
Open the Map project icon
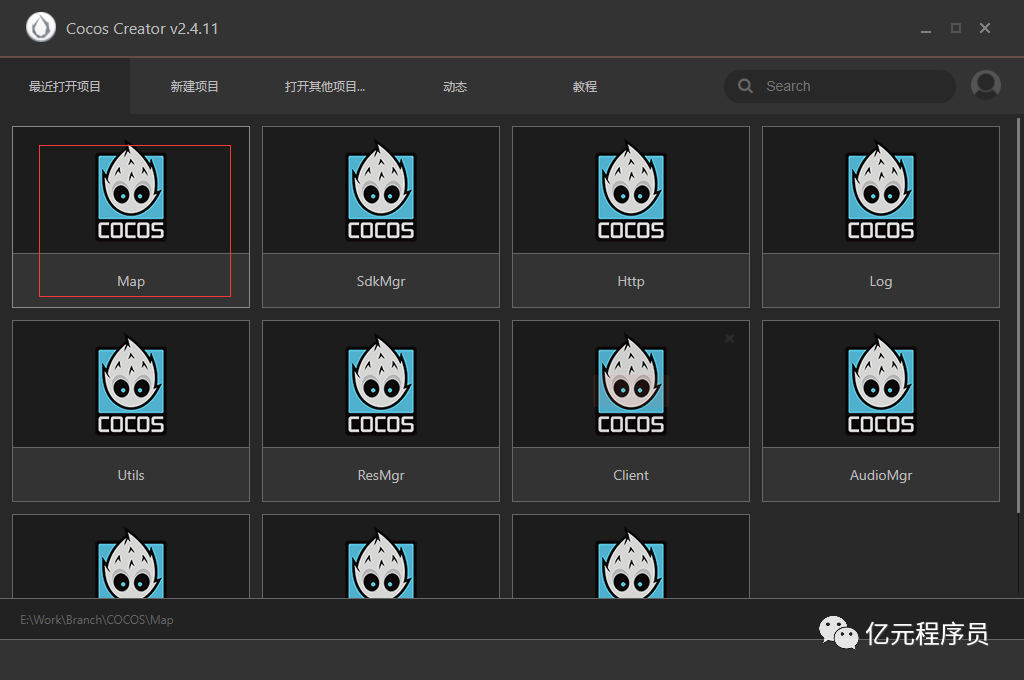(131, 191)
